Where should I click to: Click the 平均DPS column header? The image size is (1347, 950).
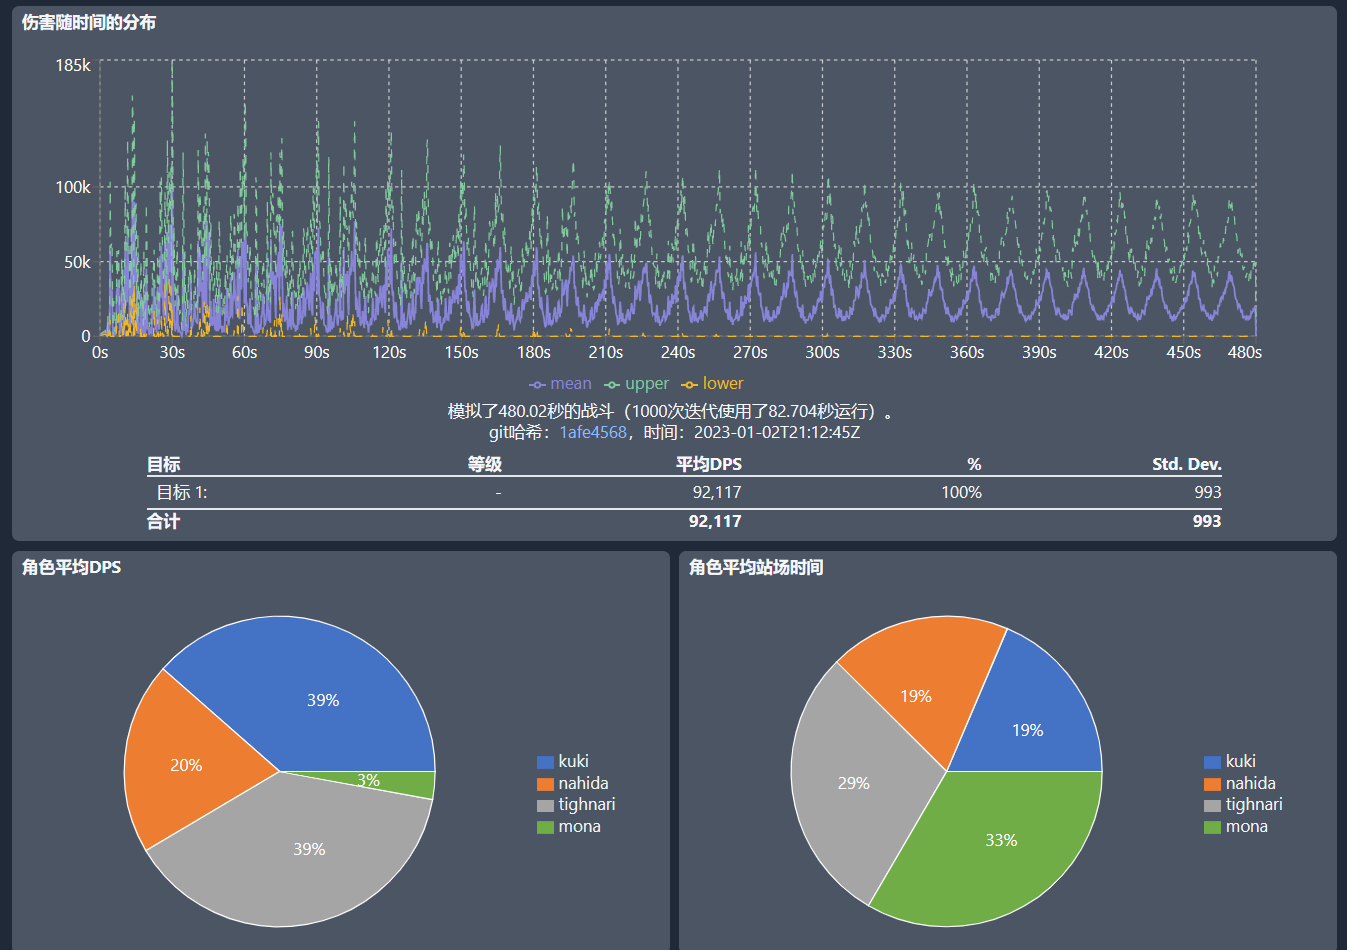[708, 464]
